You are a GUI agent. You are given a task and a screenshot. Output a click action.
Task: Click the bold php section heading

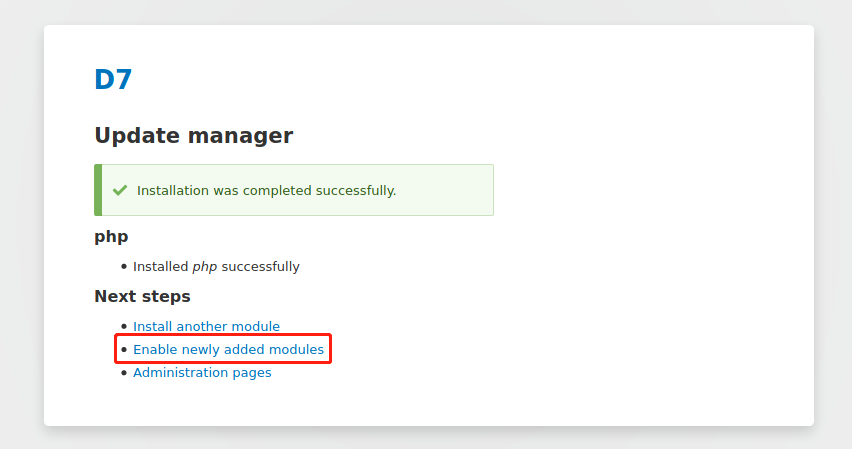(x=111, y=237)
